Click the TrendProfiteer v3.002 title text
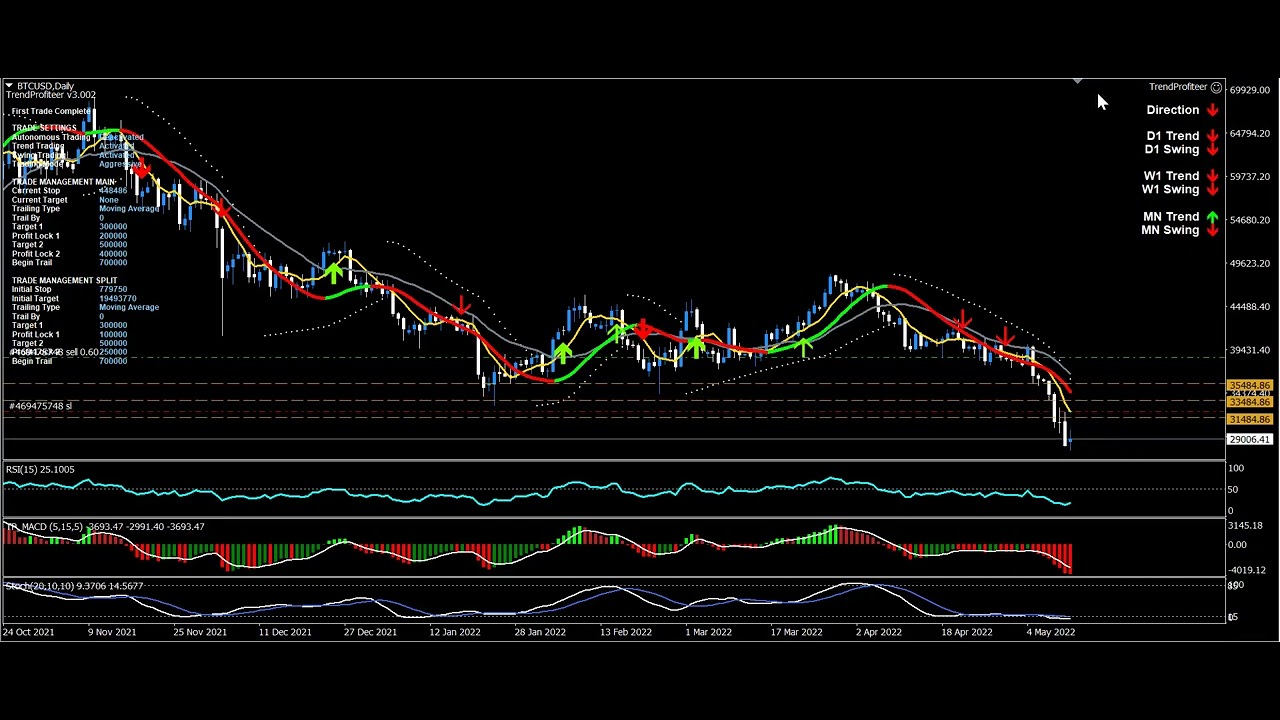This screenshot has height=720, width=1280. point(51,95)
